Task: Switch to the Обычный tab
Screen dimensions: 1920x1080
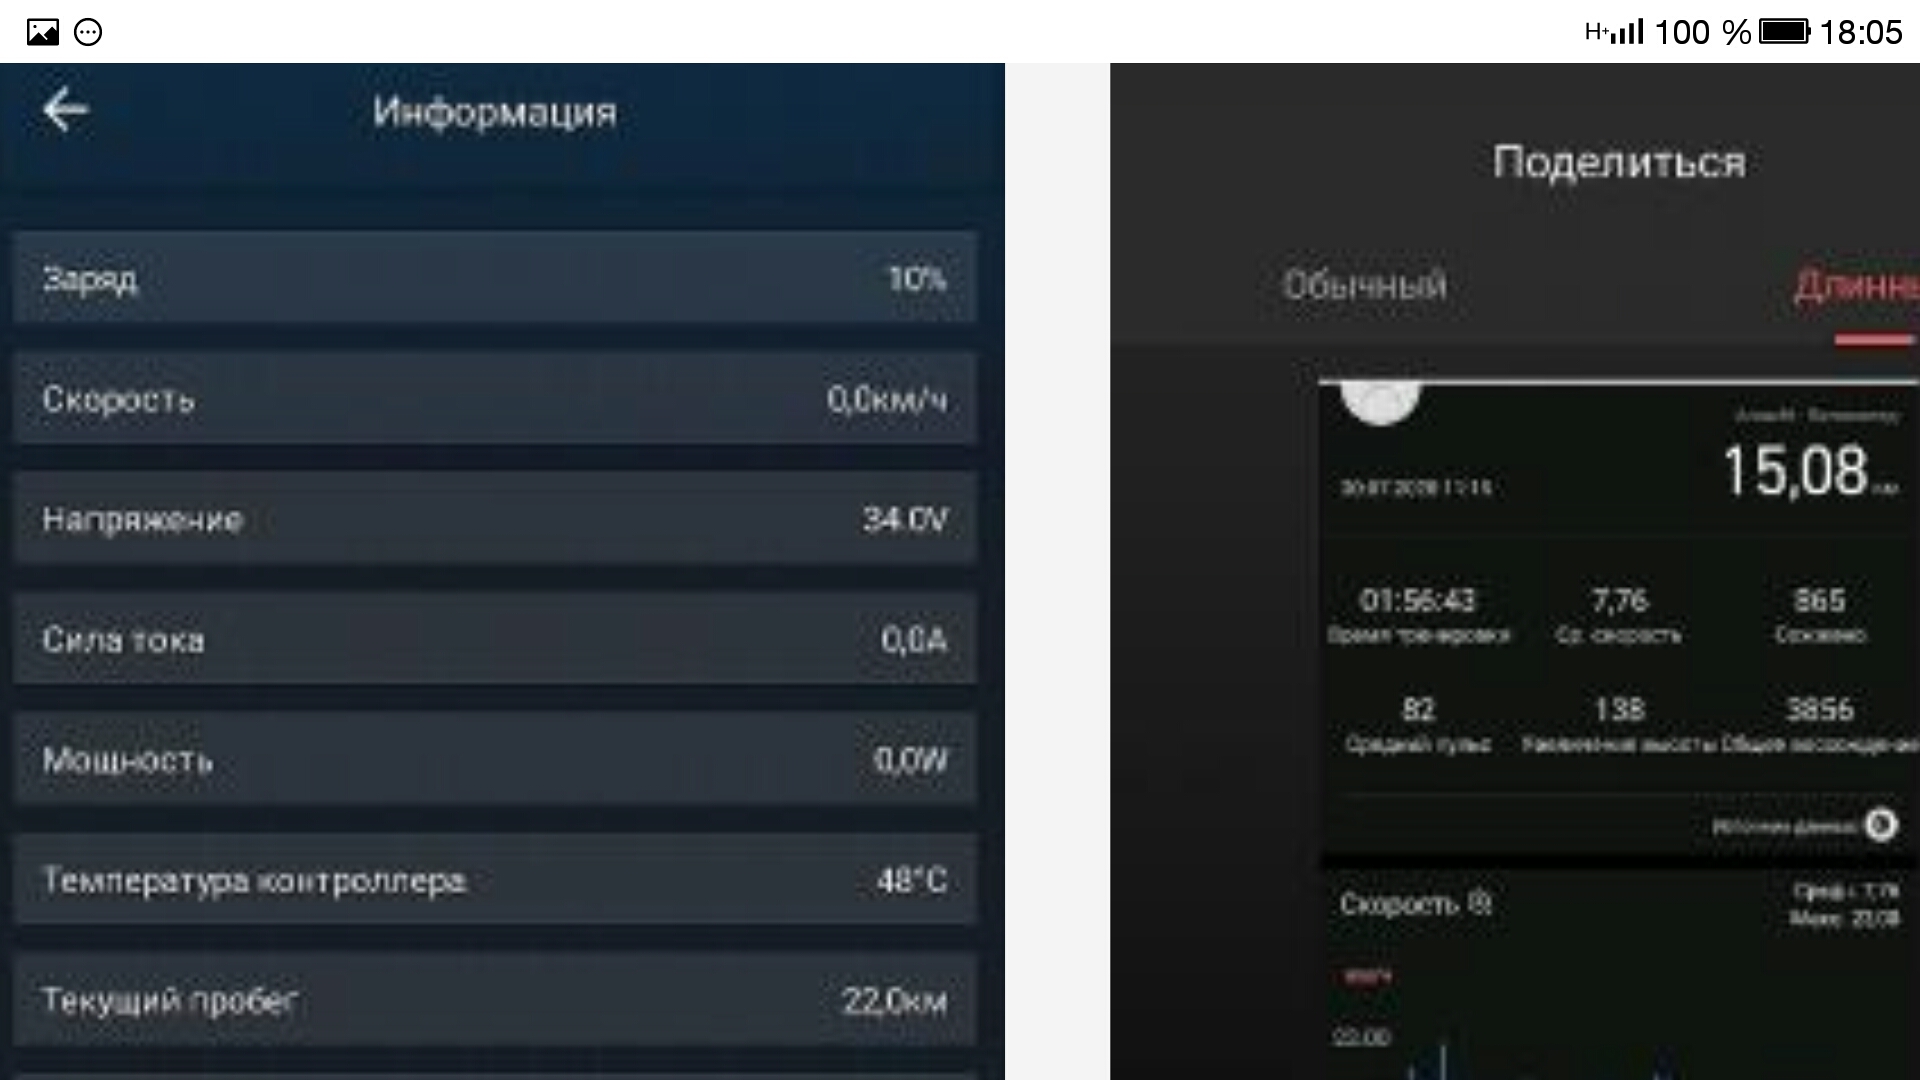Action: point(1365,286)
